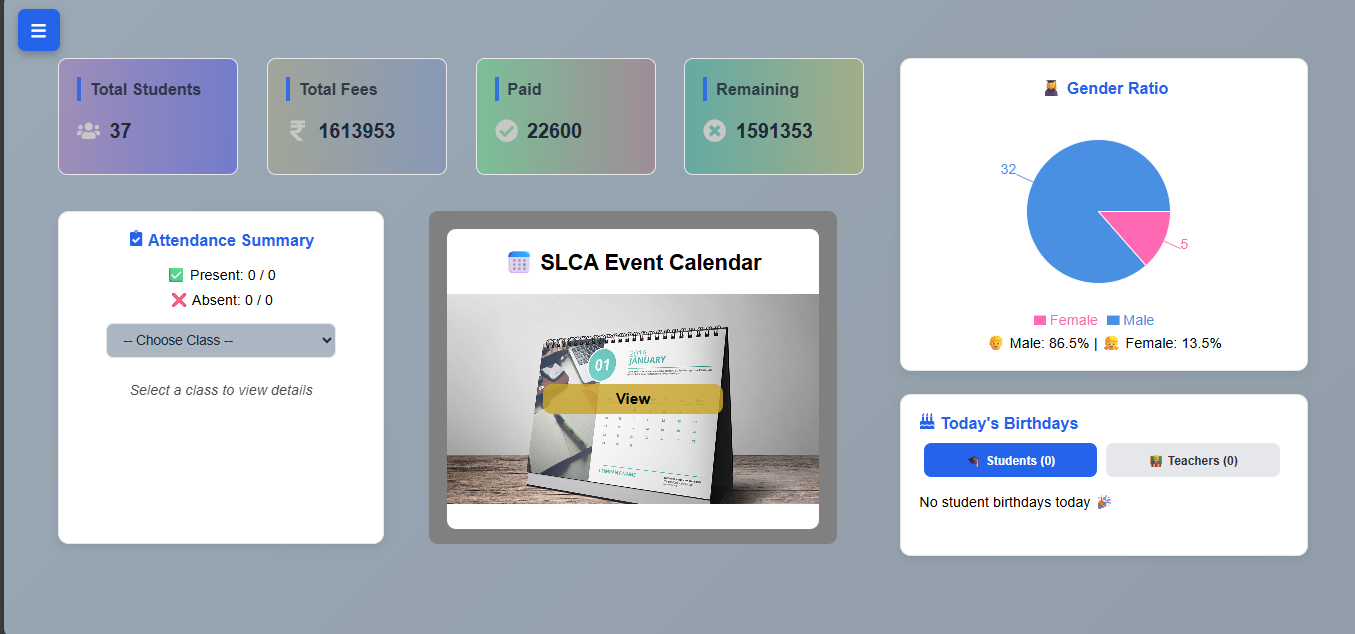
Task: Click the desk calendar image
Action: [633, 399]
